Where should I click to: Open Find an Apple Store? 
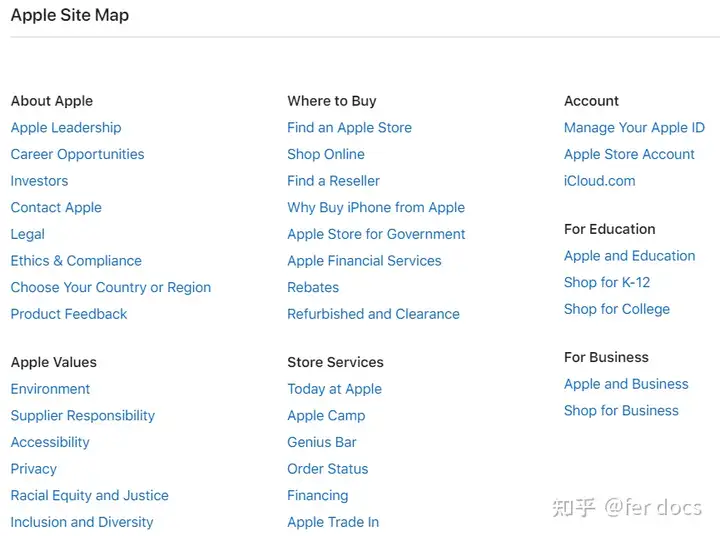pos(349,128)
